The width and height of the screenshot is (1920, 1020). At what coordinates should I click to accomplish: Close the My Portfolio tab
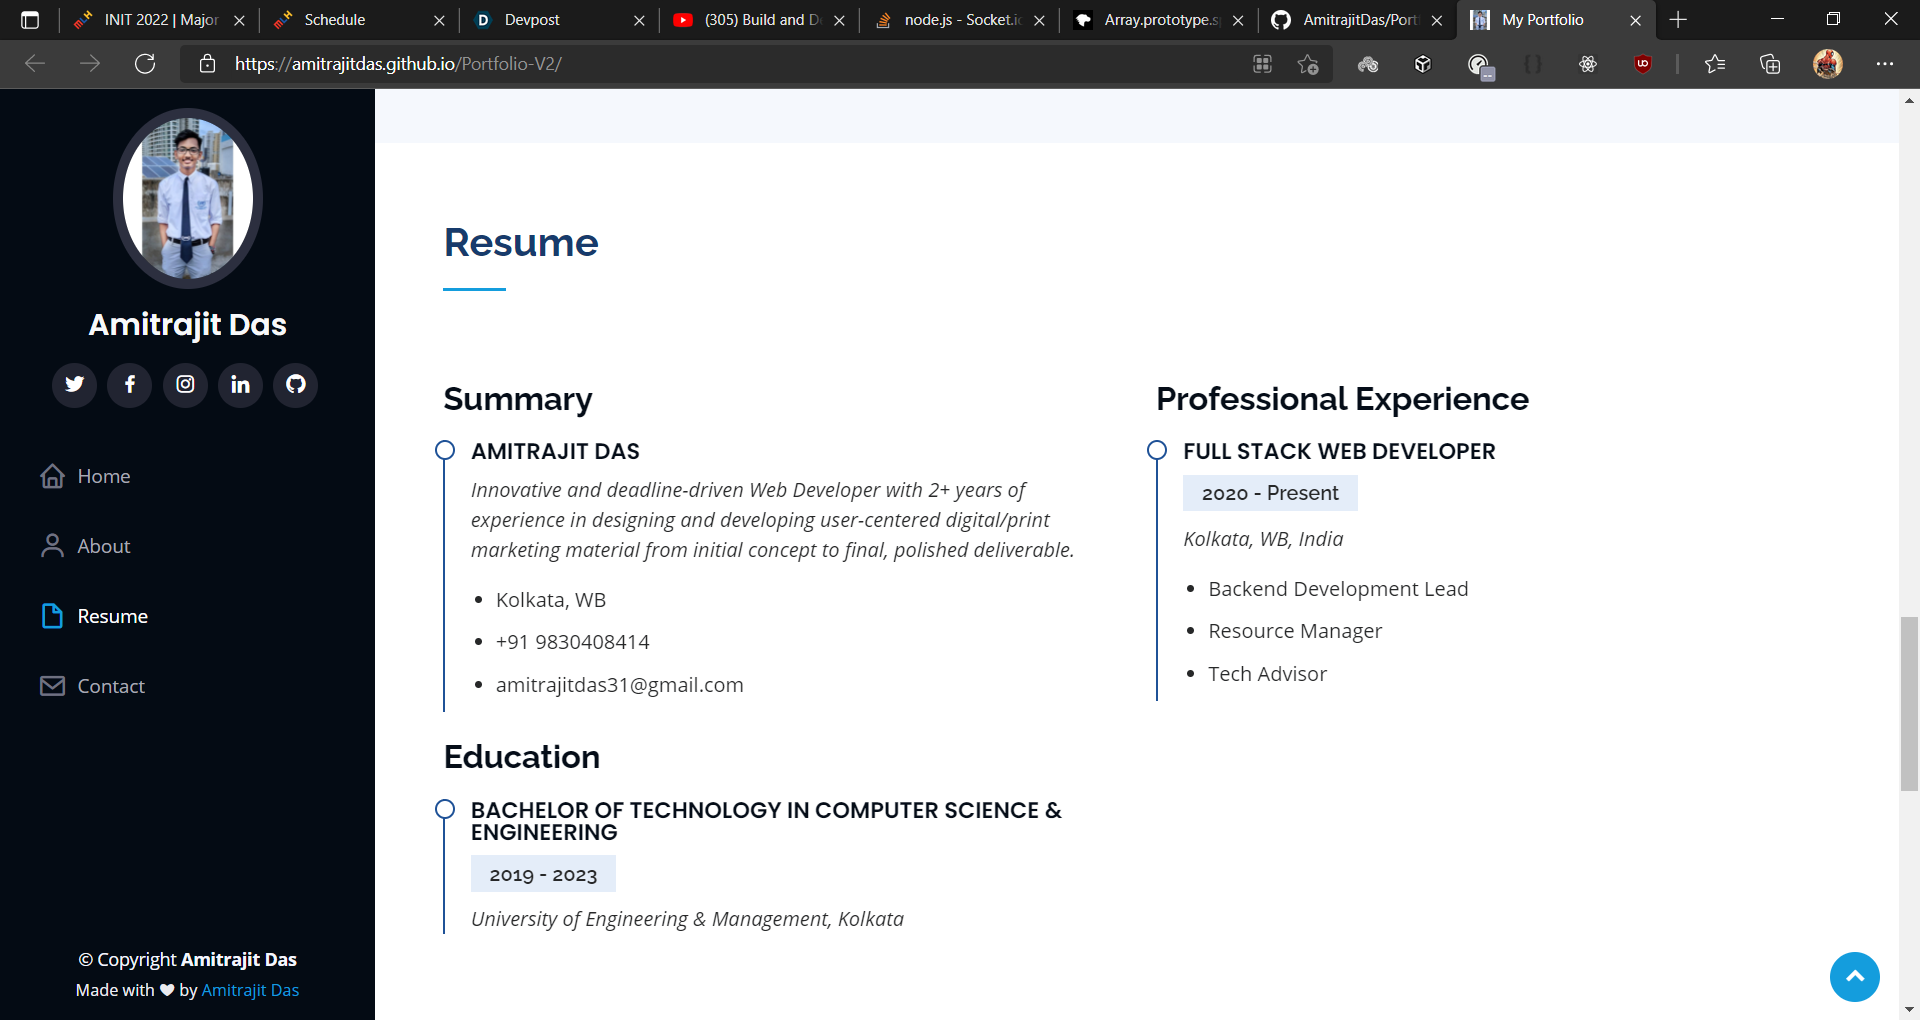1636,20
